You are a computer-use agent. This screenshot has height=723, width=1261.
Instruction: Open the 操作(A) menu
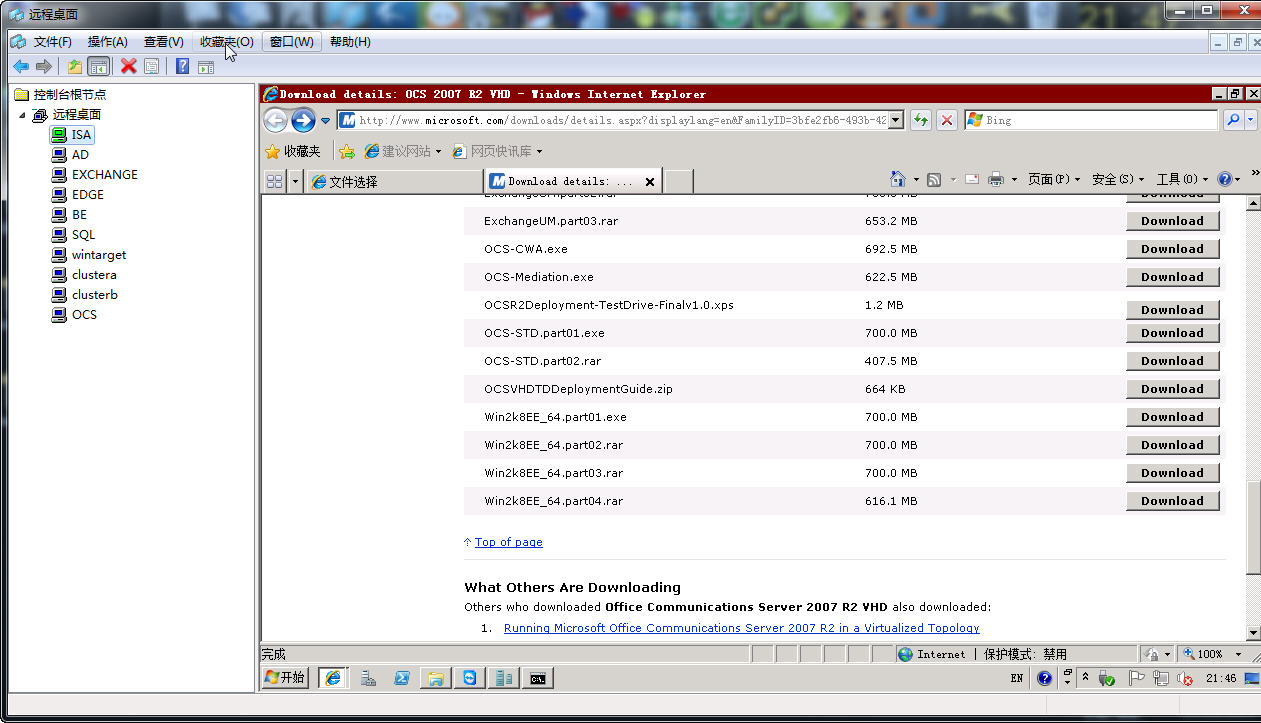(x=107, y=42)
